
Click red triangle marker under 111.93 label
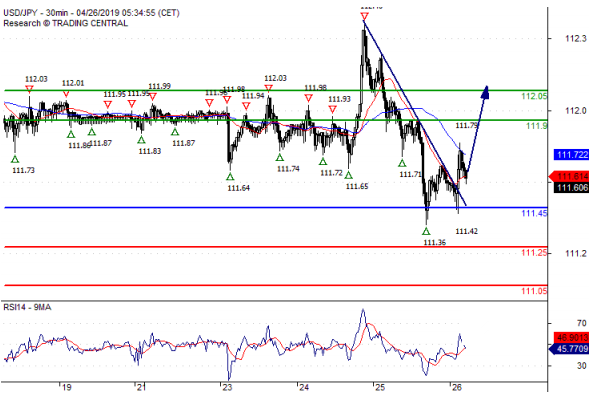pos(332,110)
